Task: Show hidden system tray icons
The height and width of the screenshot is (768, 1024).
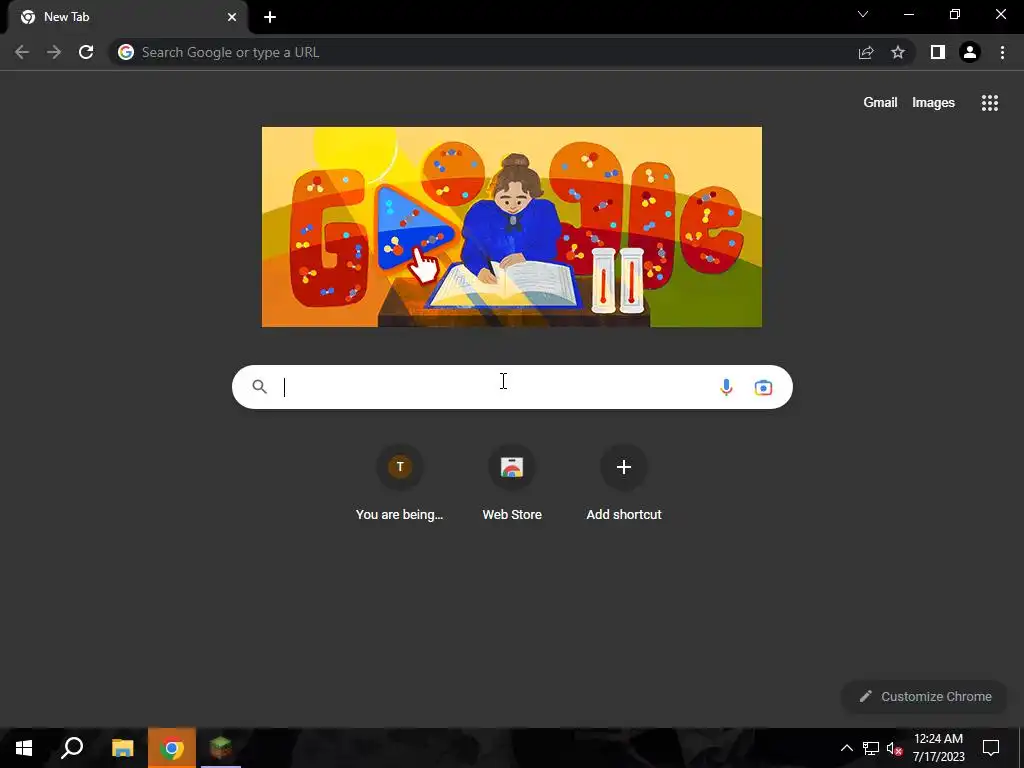Action: pyautogui.click(x=846, y=748)
